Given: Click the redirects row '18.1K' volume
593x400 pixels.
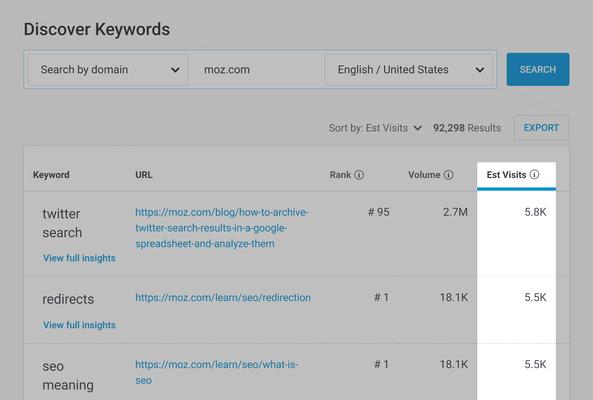Looking at the screenshot, I should click(454, 298).
